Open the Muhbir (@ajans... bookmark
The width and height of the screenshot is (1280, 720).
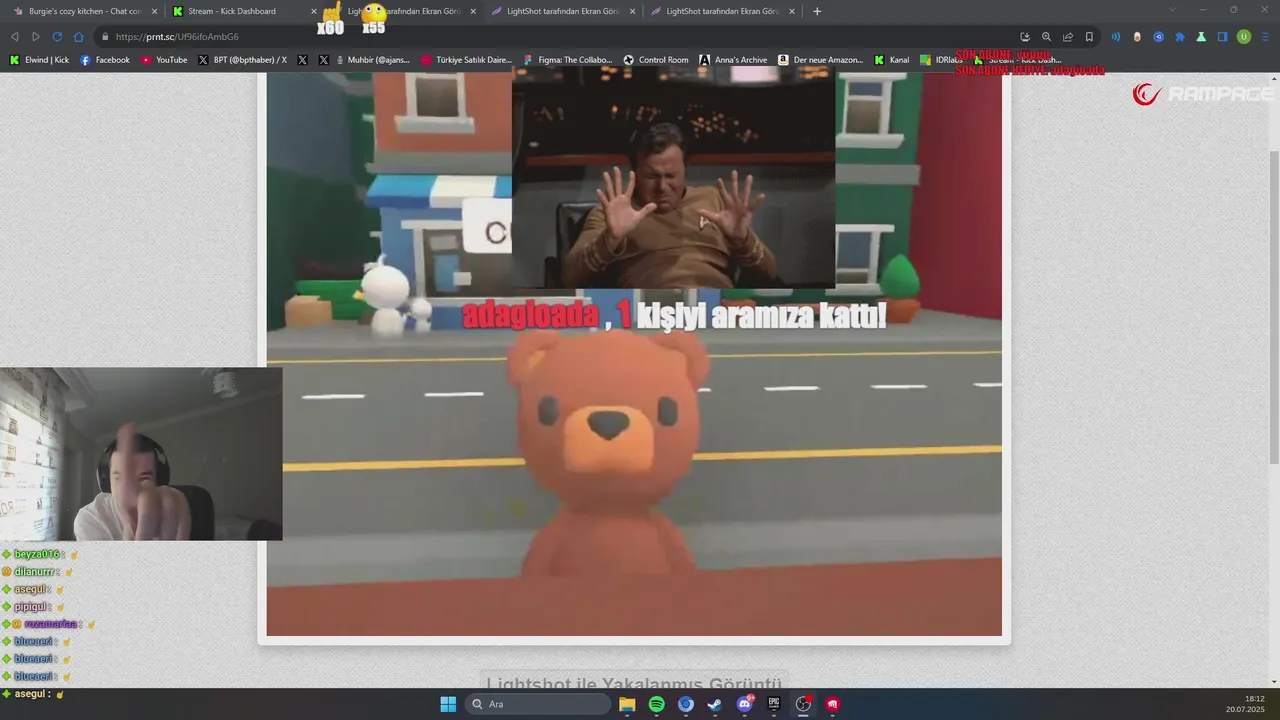click(371, 60)
